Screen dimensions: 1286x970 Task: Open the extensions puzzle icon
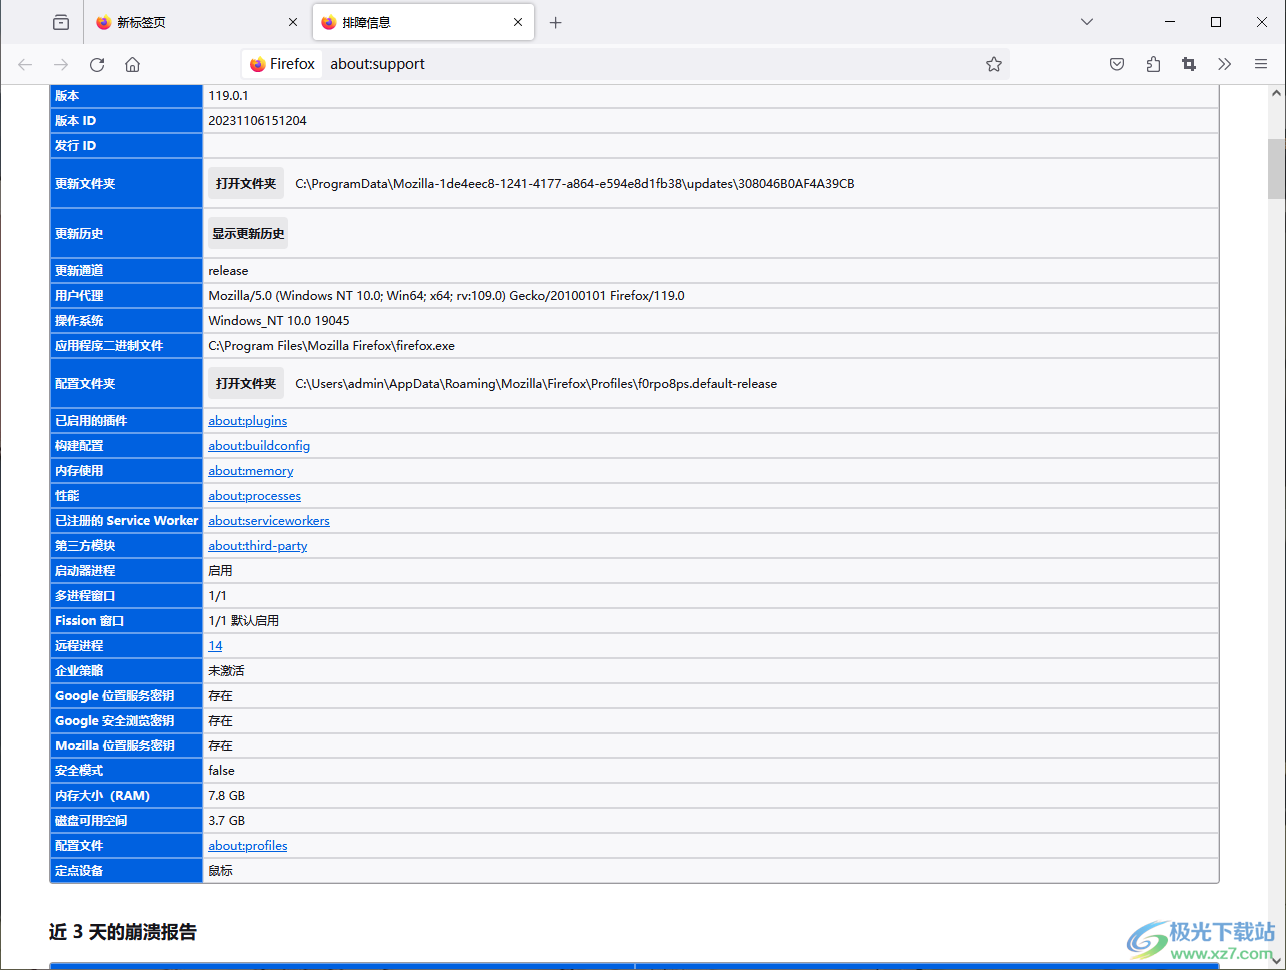pos(1153,64)
